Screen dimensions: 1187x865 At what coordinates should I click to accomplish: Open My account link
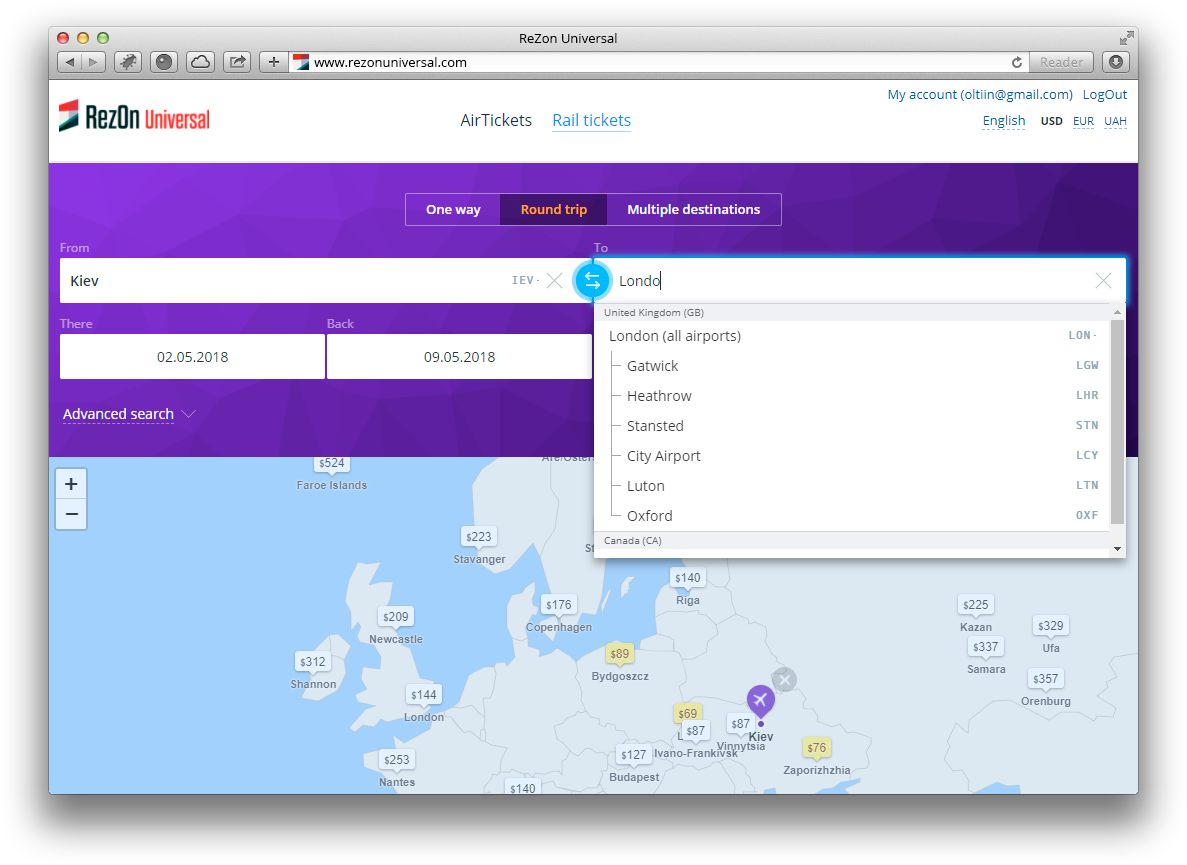(x=980, y=95)
